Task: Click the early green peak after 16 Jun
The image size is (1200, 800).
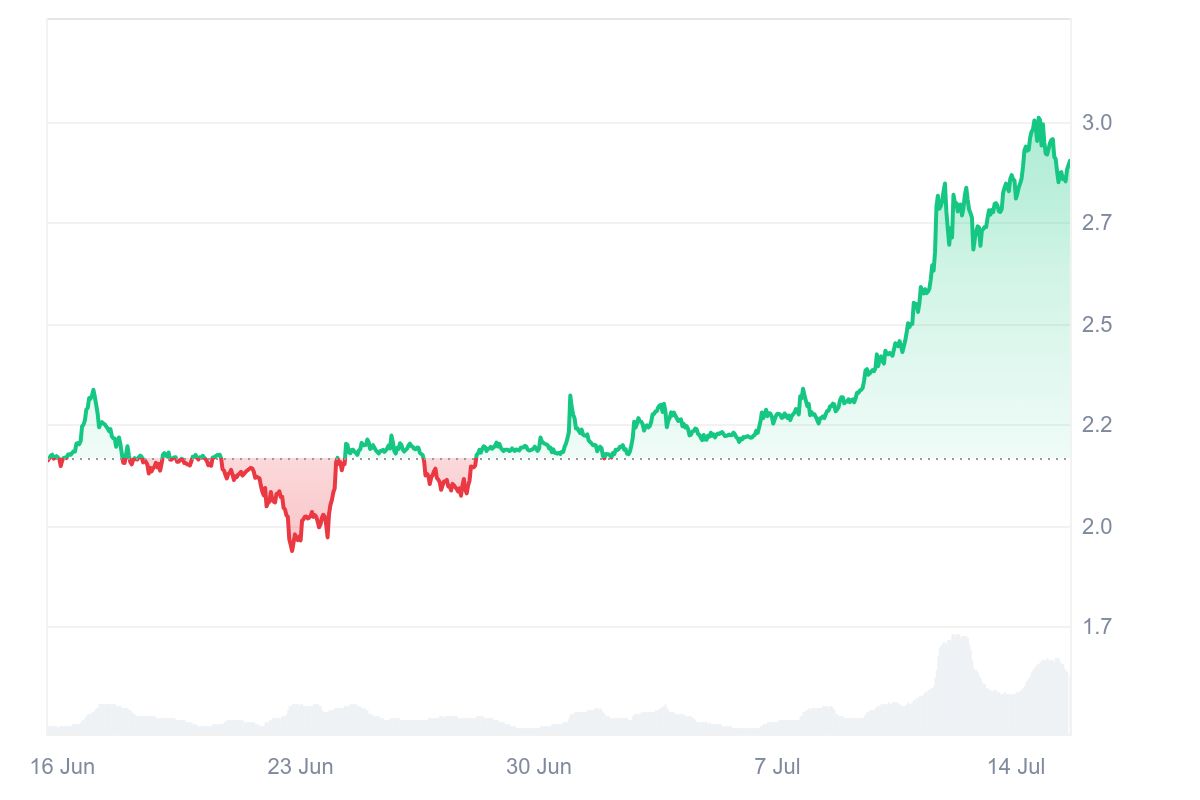Action: pyautogui.click(x=93, y=391)
